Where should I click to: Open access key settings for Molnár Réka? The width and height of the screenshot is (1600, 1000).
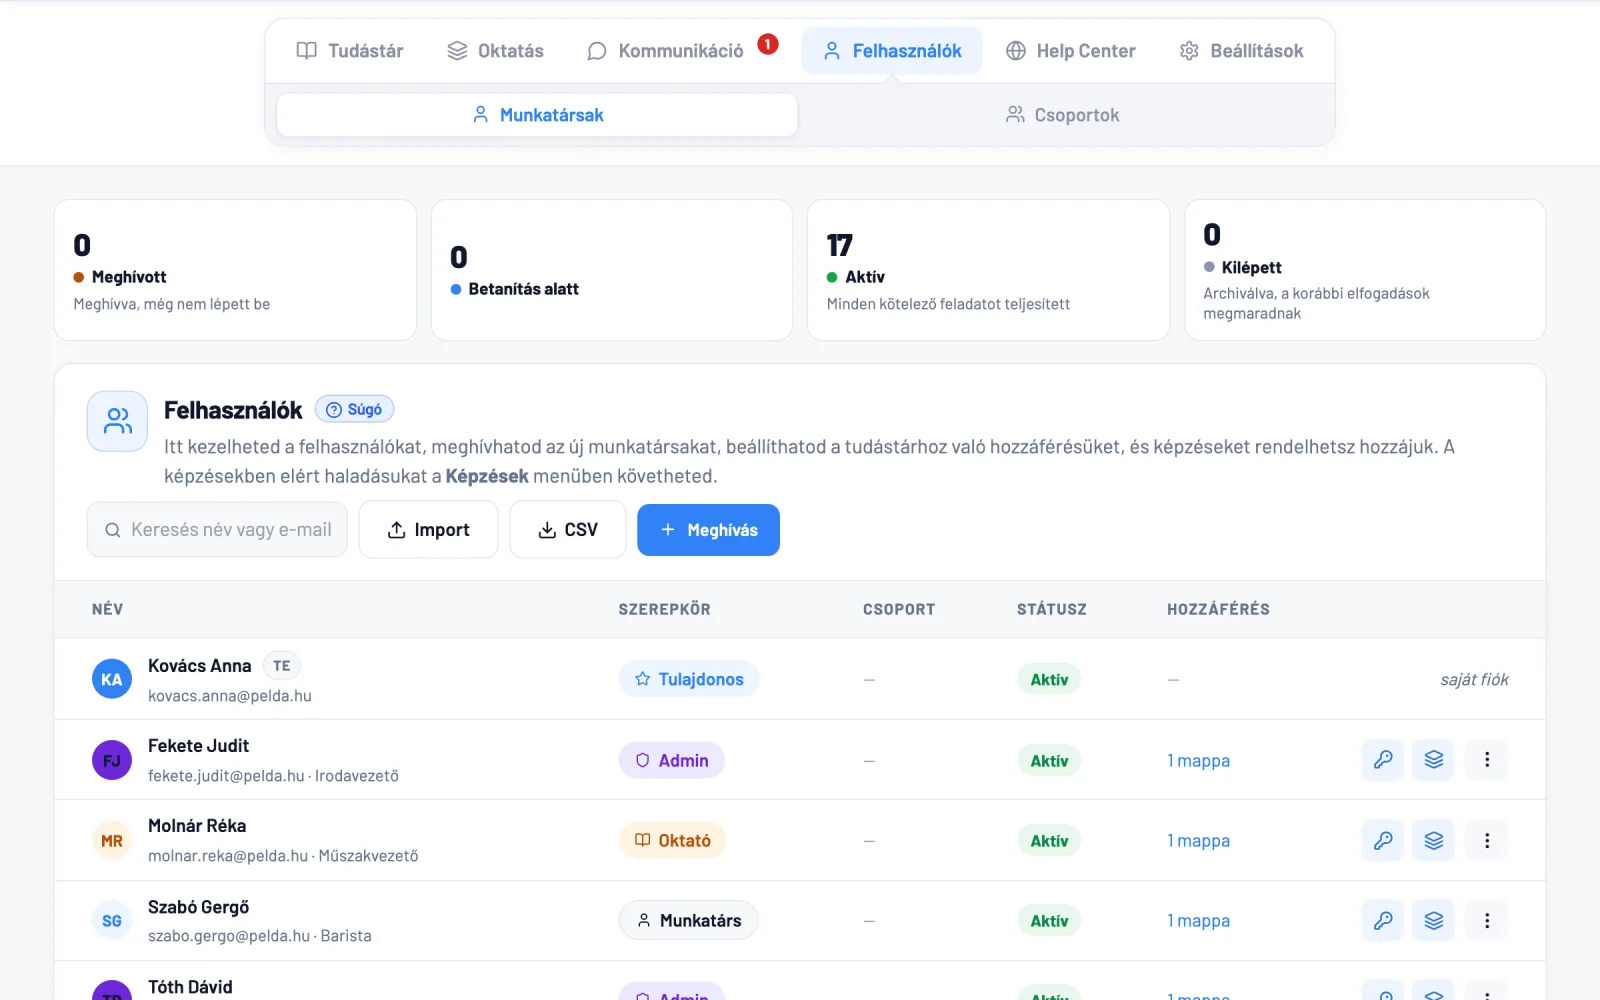(1383, 840)
